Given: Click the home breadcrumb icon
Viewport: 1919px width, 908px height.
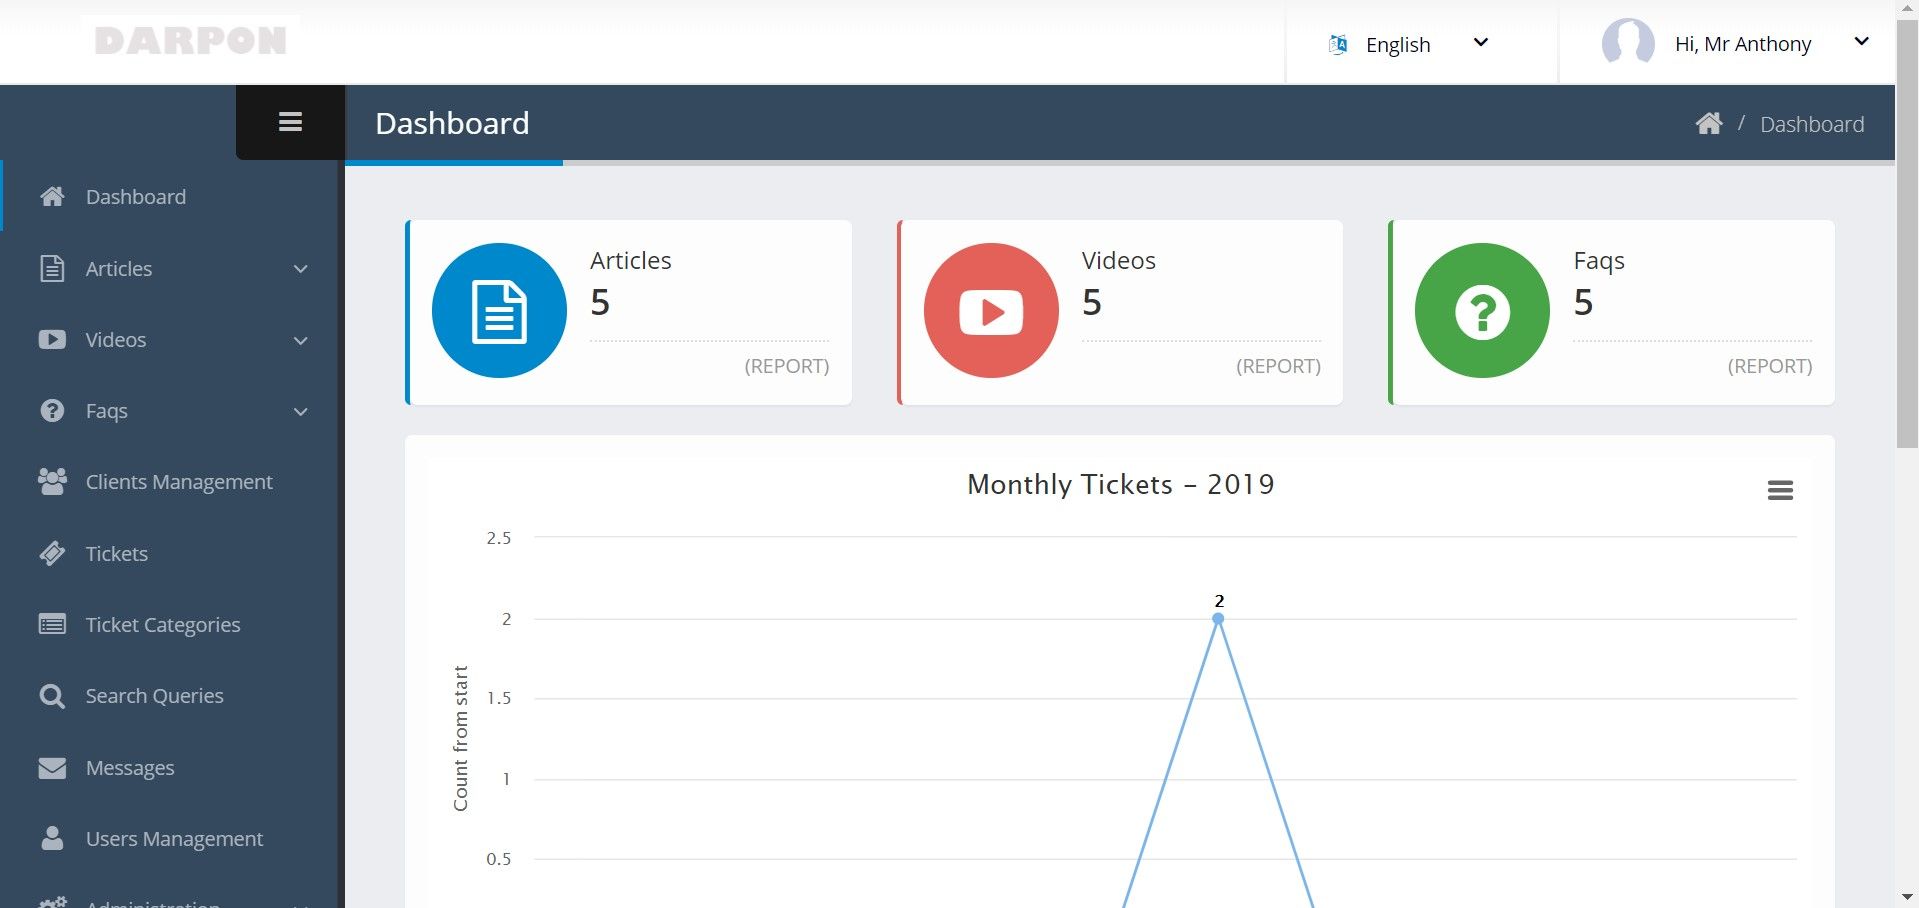Looking at the screenshot, I should click(x=1708, y=124).
